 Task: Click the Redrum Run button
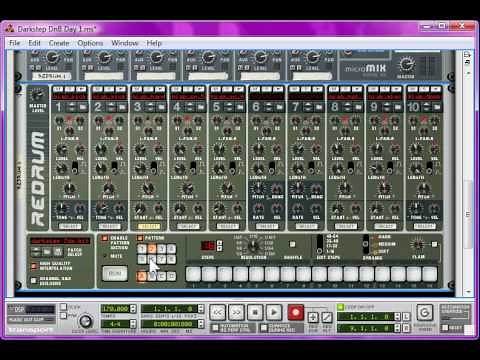click(115, 273)
